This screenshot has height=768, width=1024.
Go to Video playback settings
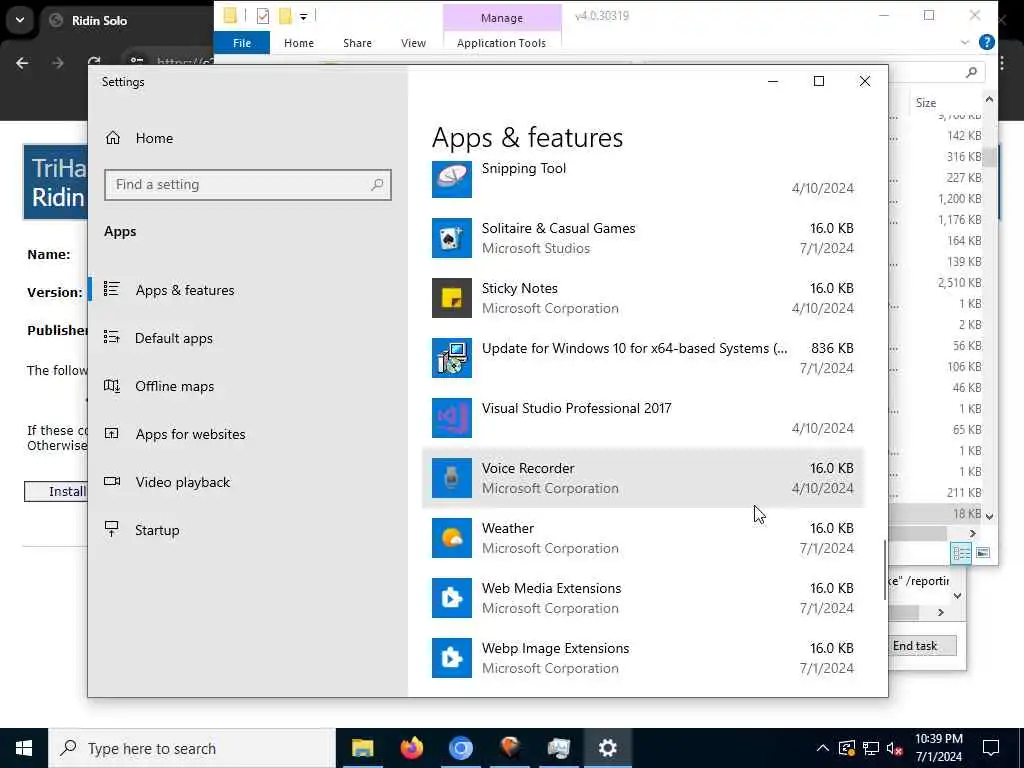point(183,483)
